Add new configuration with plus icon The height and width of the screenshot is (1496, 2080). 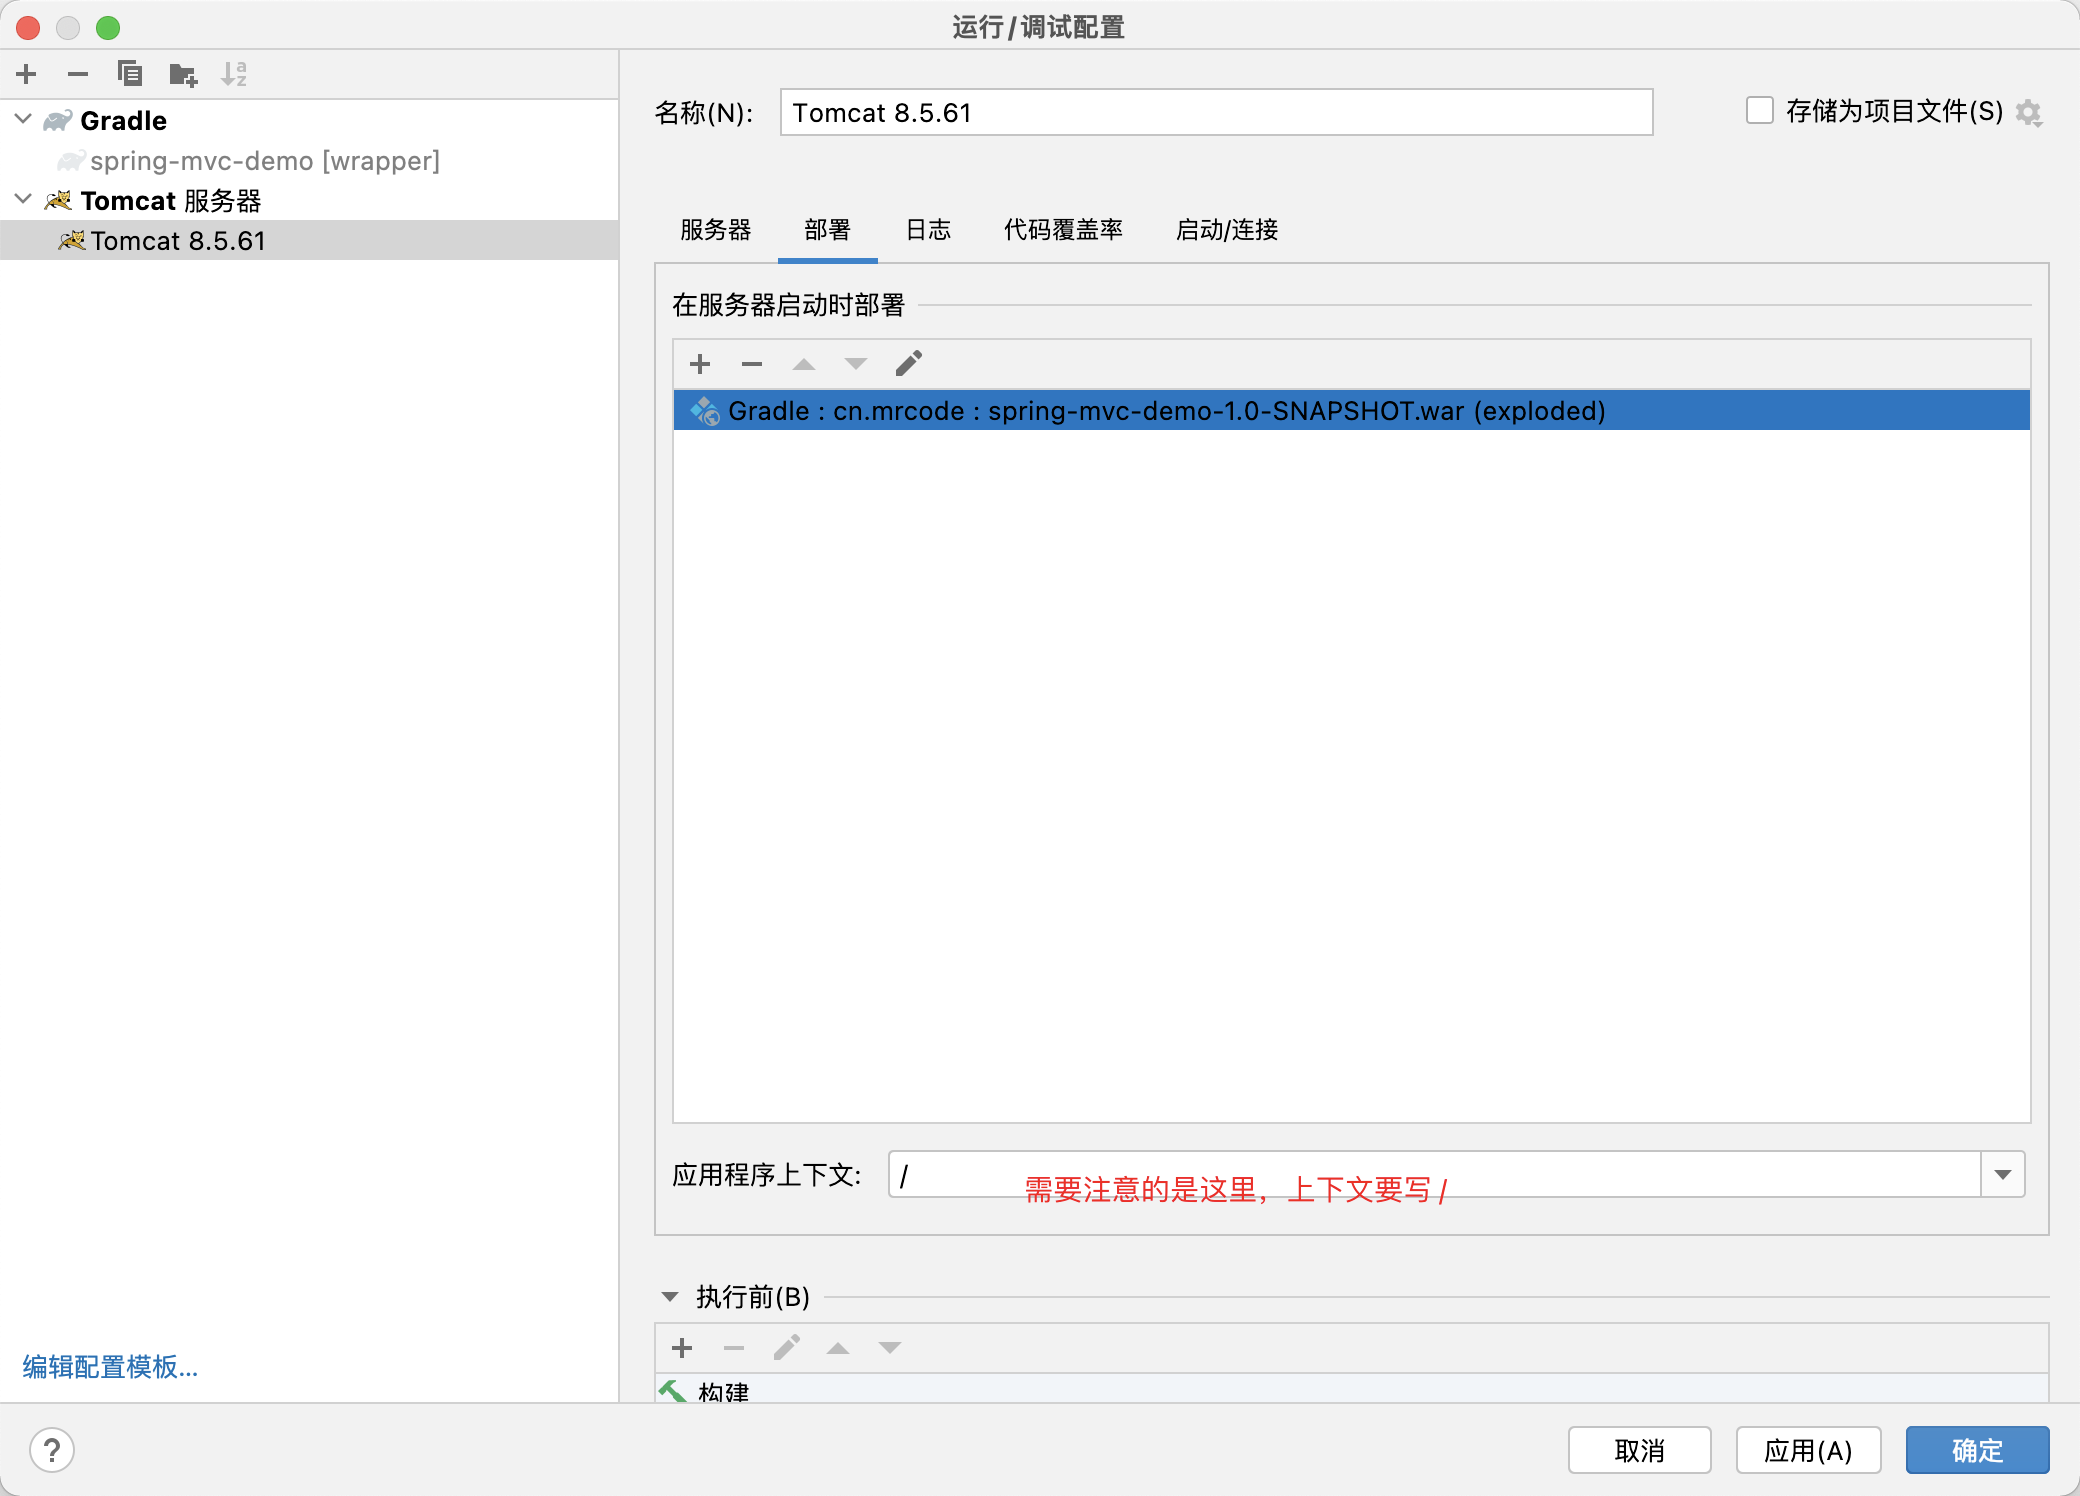point(27,74)
